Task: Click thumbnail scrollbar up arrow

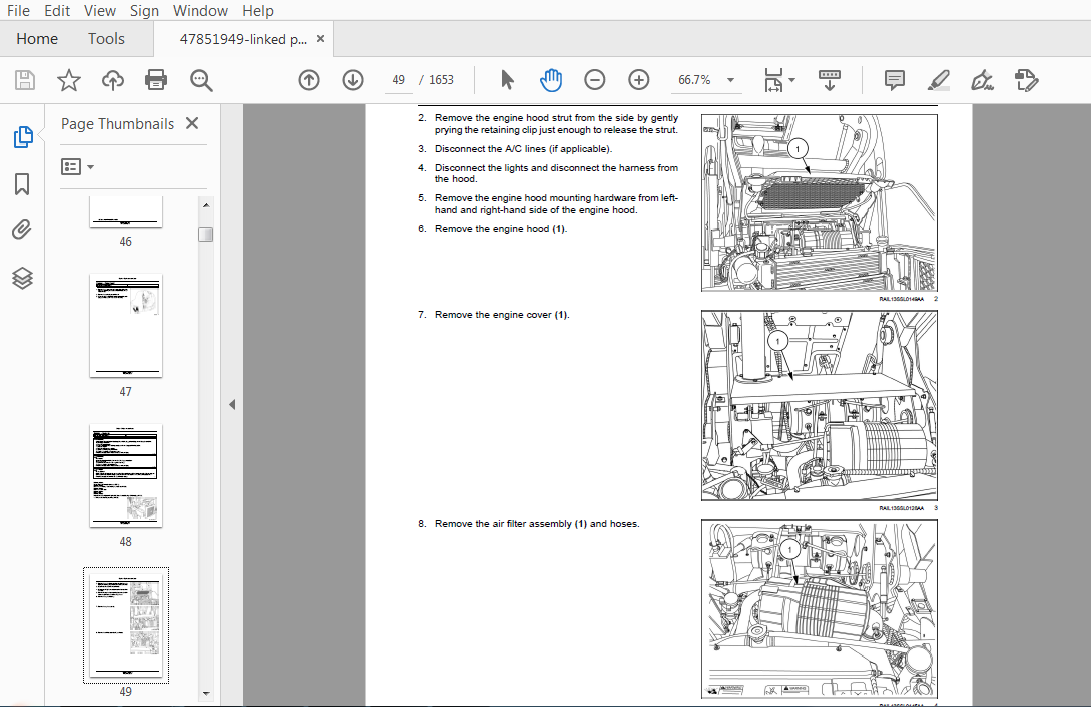Action: click(205, 205)
